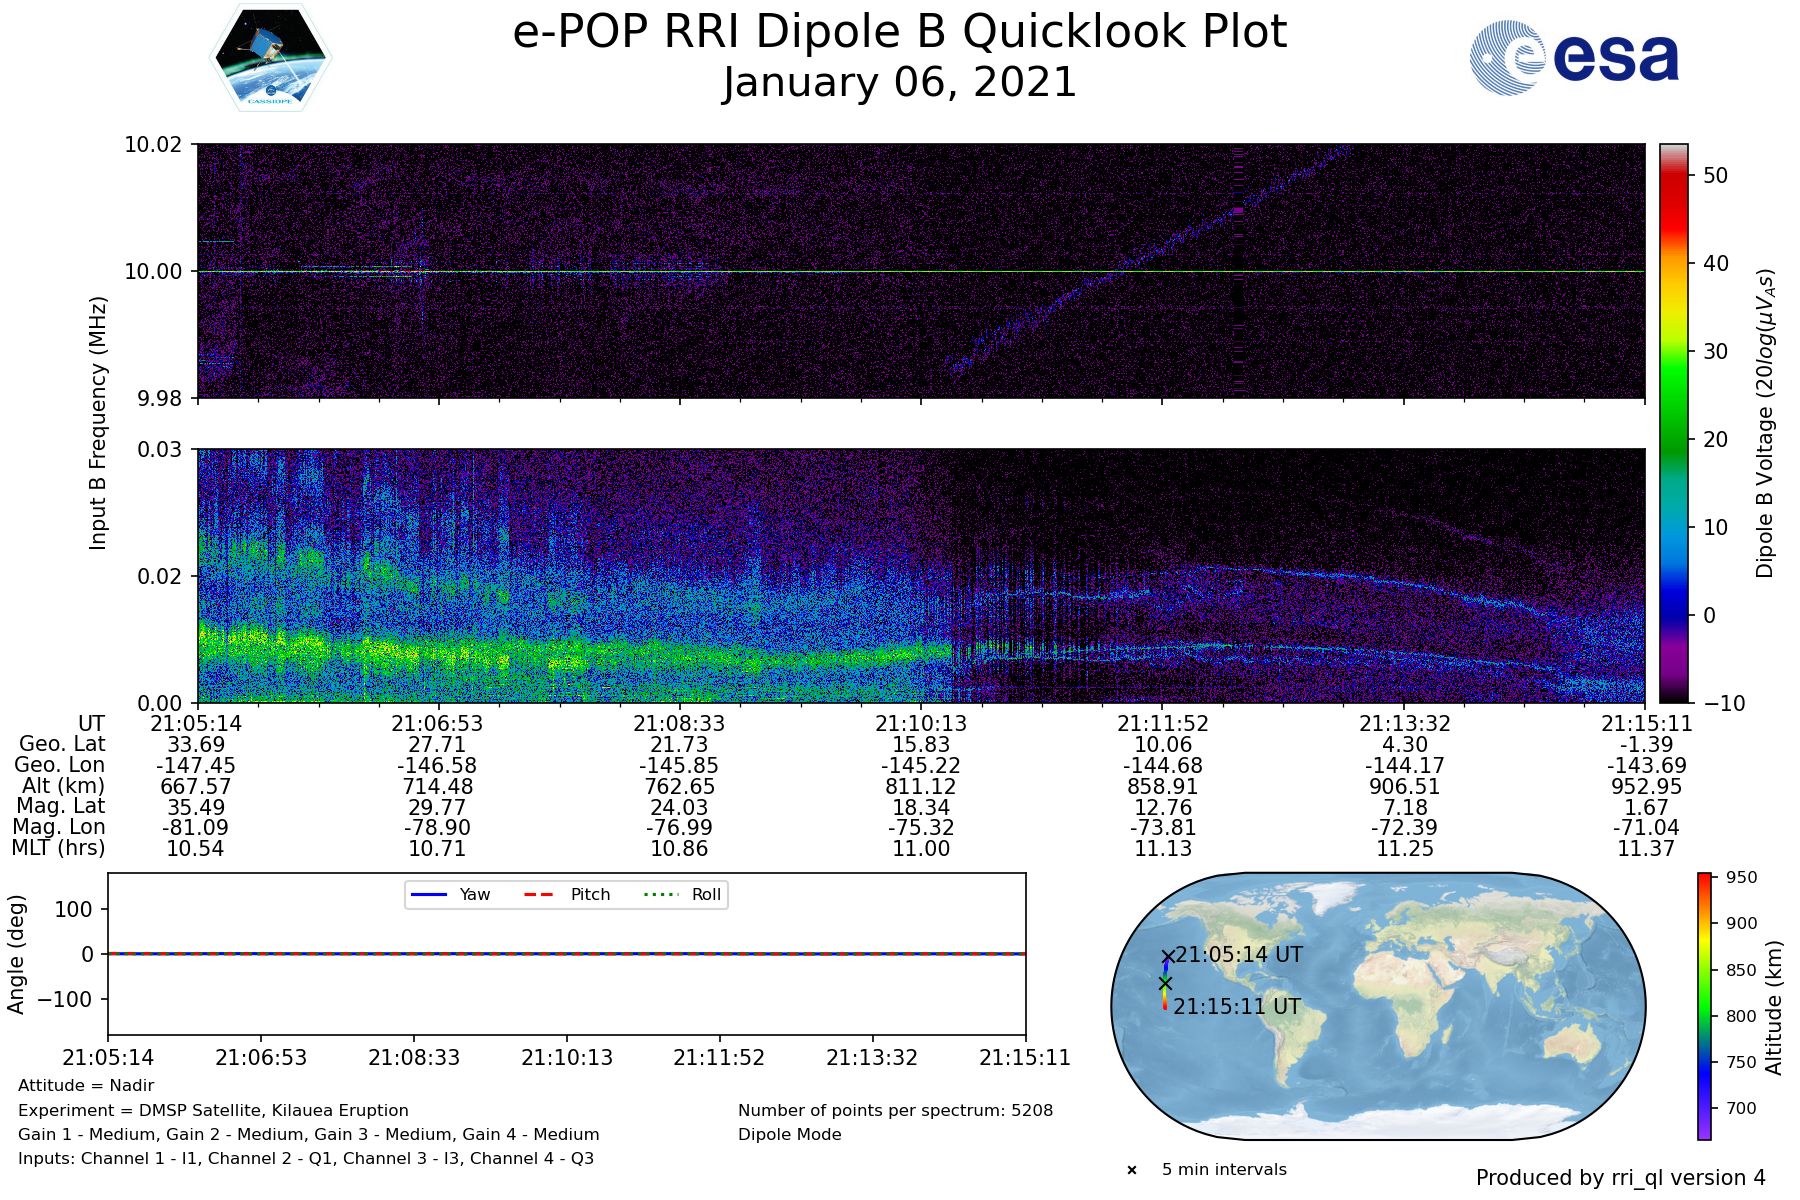Click the Dipole B Voltage colorbar
The image size is (1800, 1200).
click(x=1673, y=422)
